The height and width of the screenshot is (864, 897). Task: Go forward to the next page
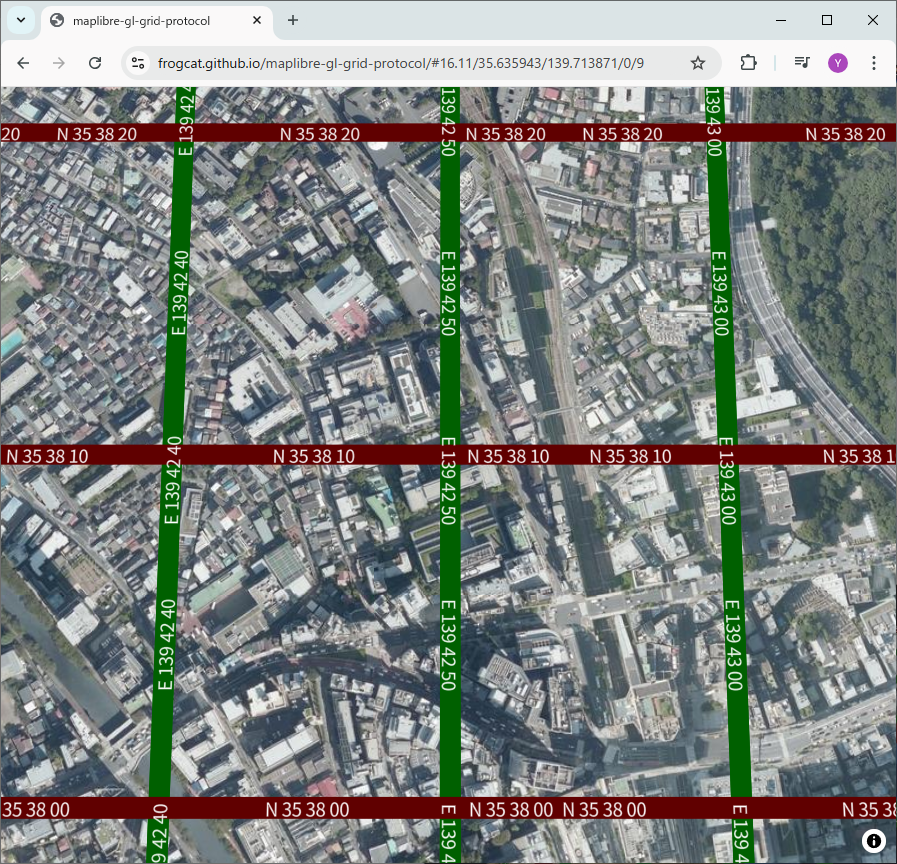(x=59, y=63)
